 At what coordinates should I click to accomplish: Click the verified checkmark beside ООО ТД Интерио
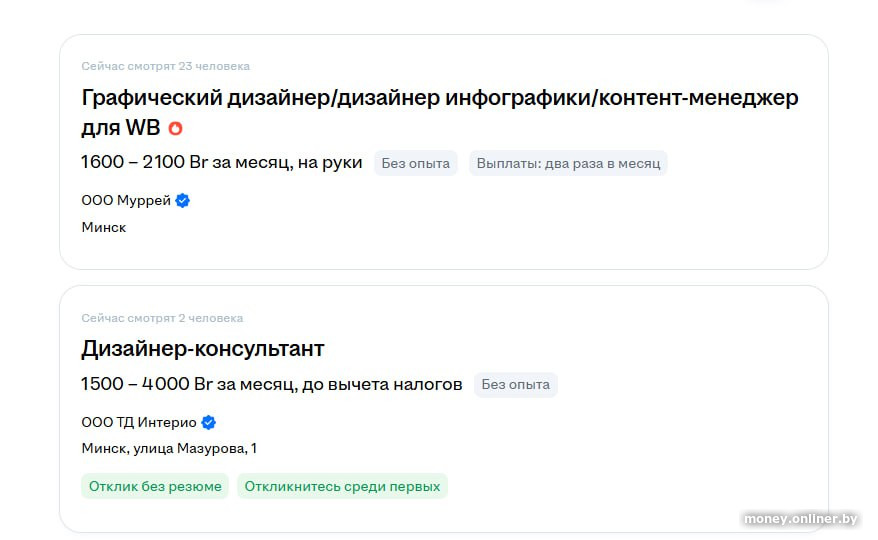pyautogui.click(x=208, y=422)
